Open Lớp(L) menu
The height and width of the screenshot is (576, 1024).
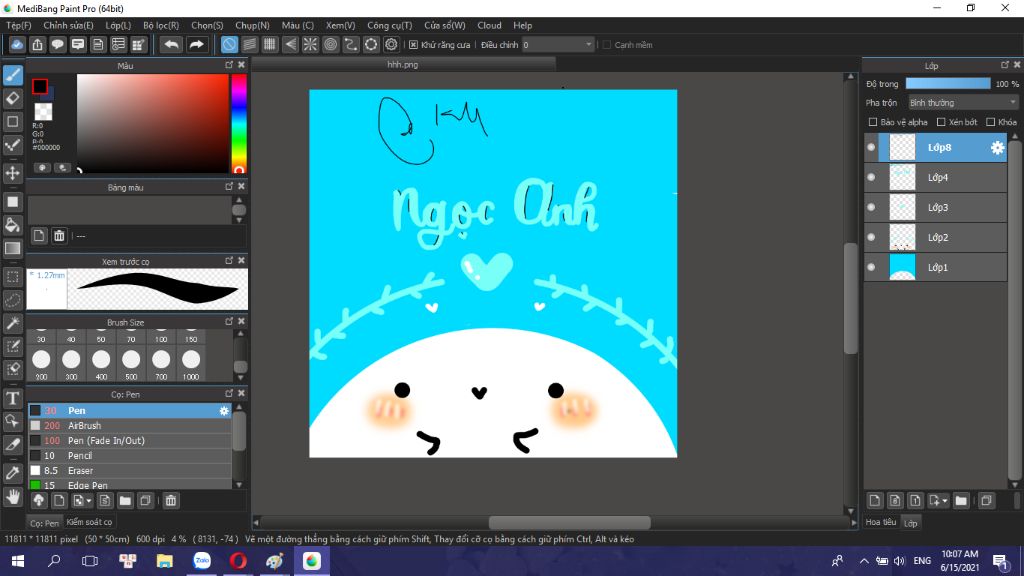[118, 25]
